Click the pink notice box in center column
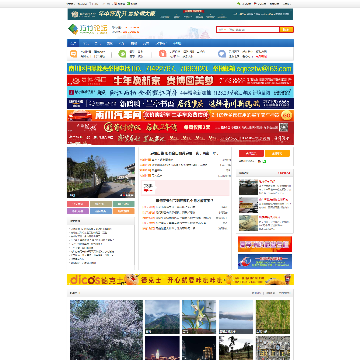Image resolution: width=360 pixels, height=360 pixels. pyautogui.click(x=185, y=188)
